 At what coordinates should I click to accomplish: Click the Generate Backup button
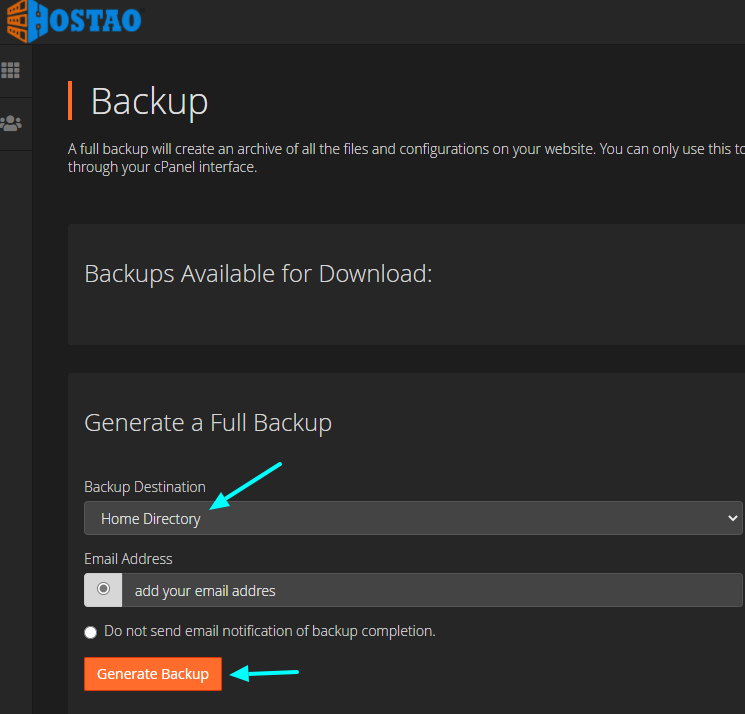pyautogui.click(x=152, y=674)
